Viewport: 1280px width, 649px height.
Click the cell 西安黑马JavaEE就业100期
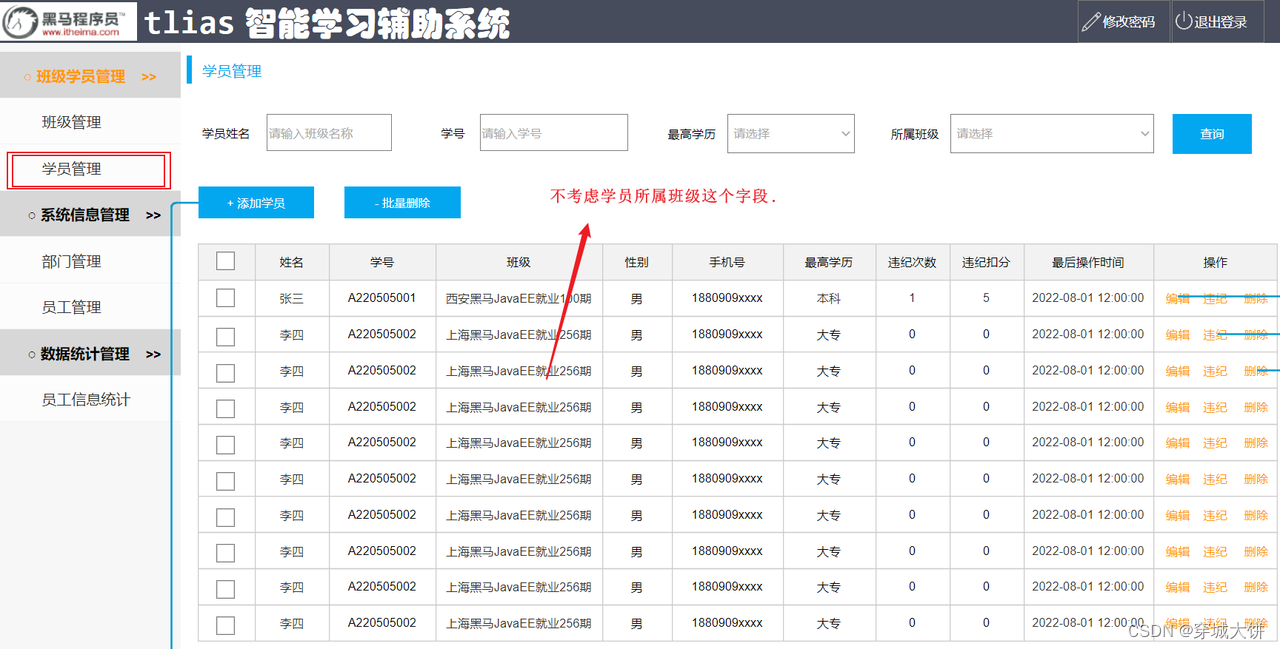pyautogui.click(x=519, y=298)
